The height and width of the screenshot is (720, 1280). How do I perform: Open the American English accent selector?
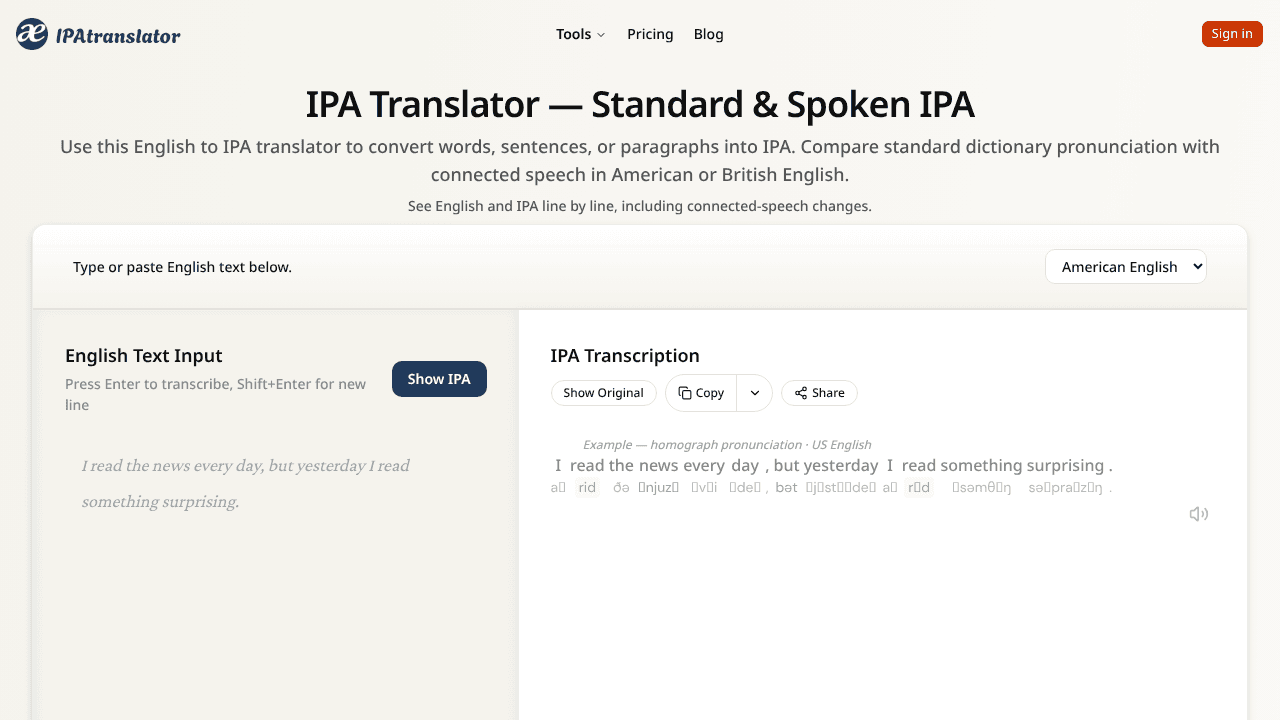click(x=1126, y=267)
